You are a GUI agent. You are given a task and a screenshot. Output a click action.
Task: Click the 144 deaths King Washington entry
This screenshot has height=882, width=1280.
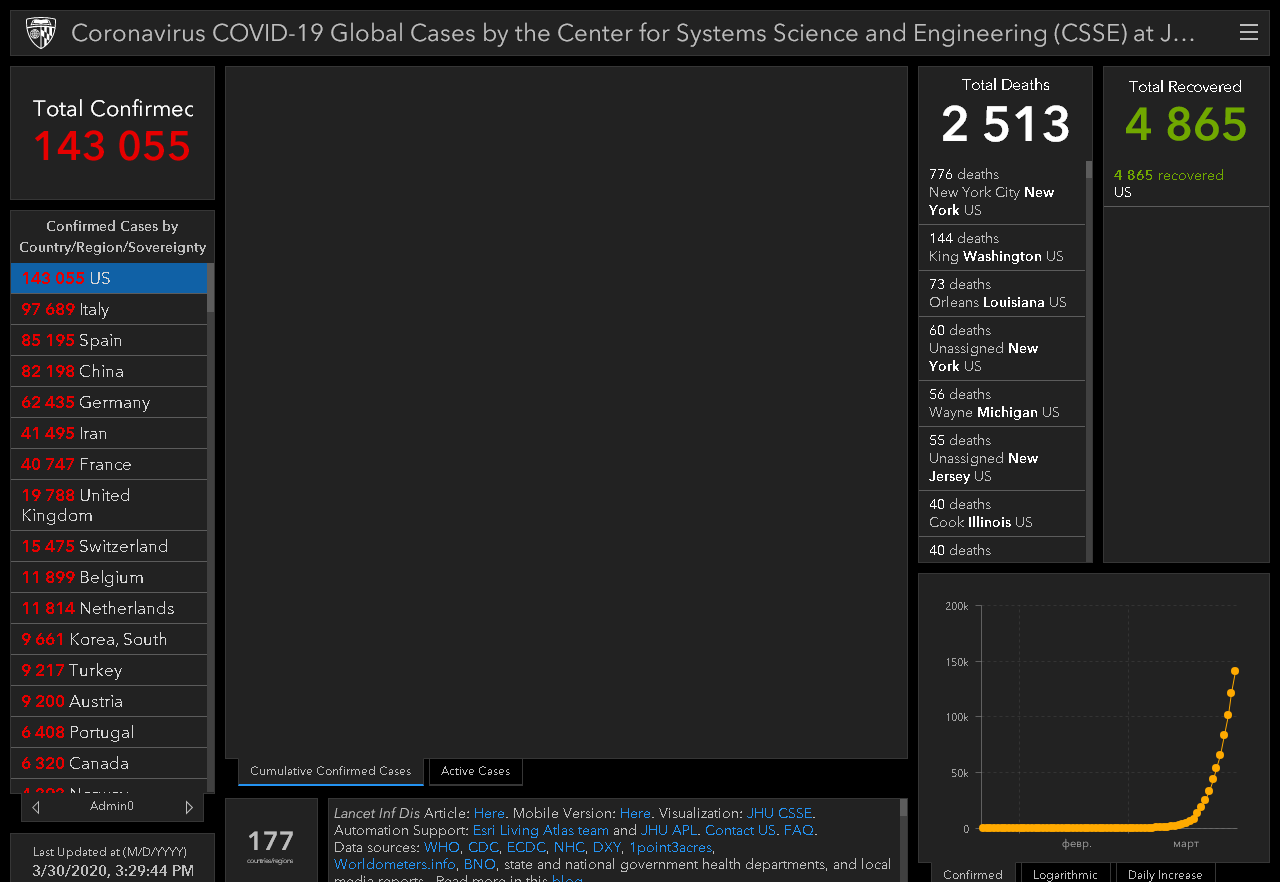pyautogui.click(x=1002, y=248)
